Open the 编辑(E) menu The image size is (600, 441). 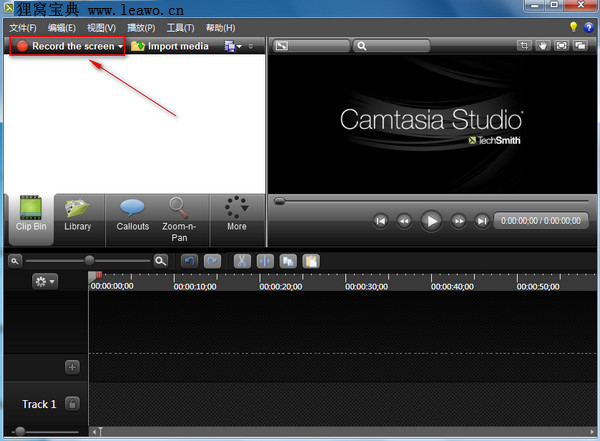(x=62, y=28)
